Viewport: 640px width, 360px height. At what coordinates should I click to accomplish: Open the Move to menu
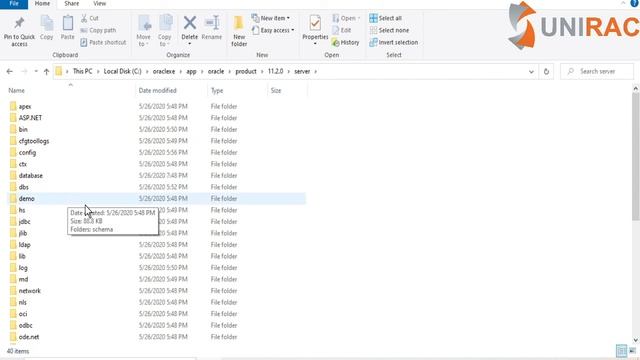144,31
